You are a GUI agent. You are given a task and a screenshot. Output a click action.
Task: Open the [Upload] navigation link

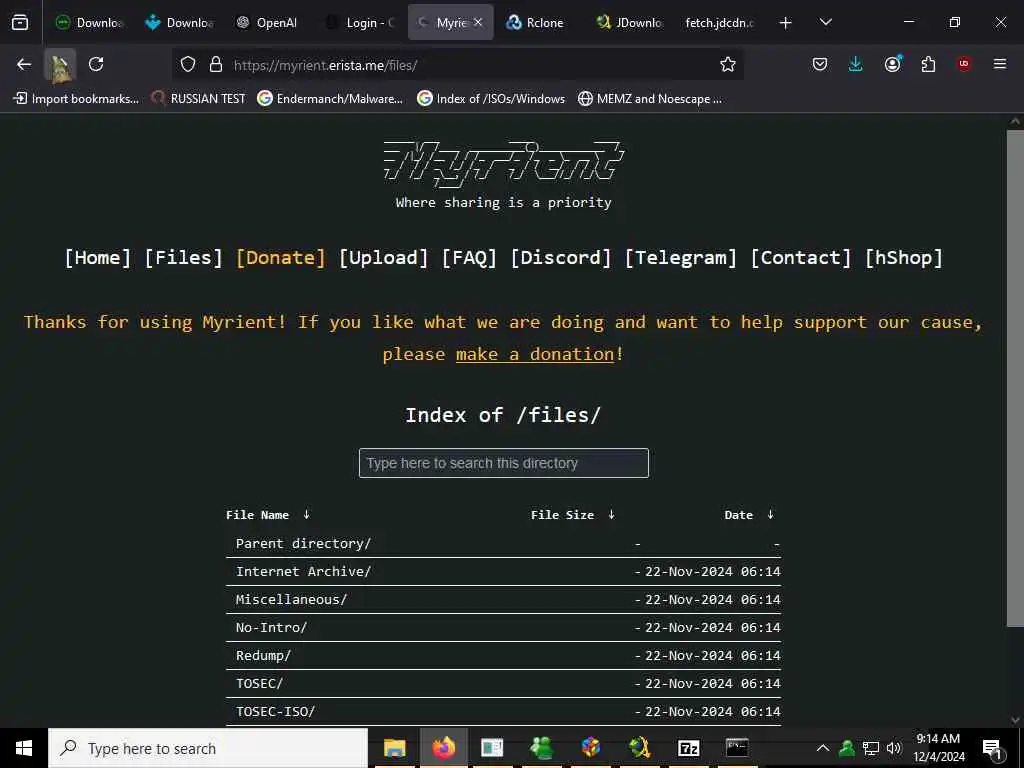point(383,257)
